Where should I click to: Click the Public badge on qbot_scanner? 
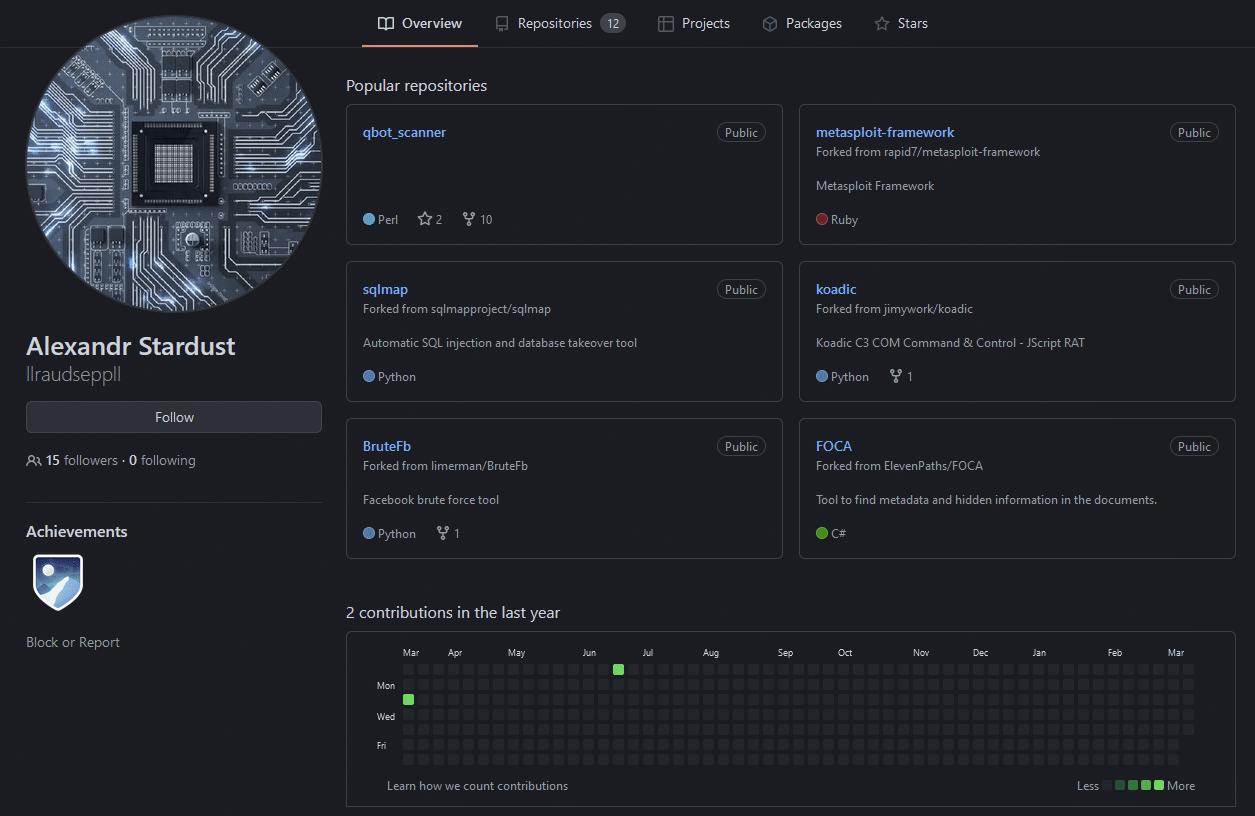[x=741, y=132]
